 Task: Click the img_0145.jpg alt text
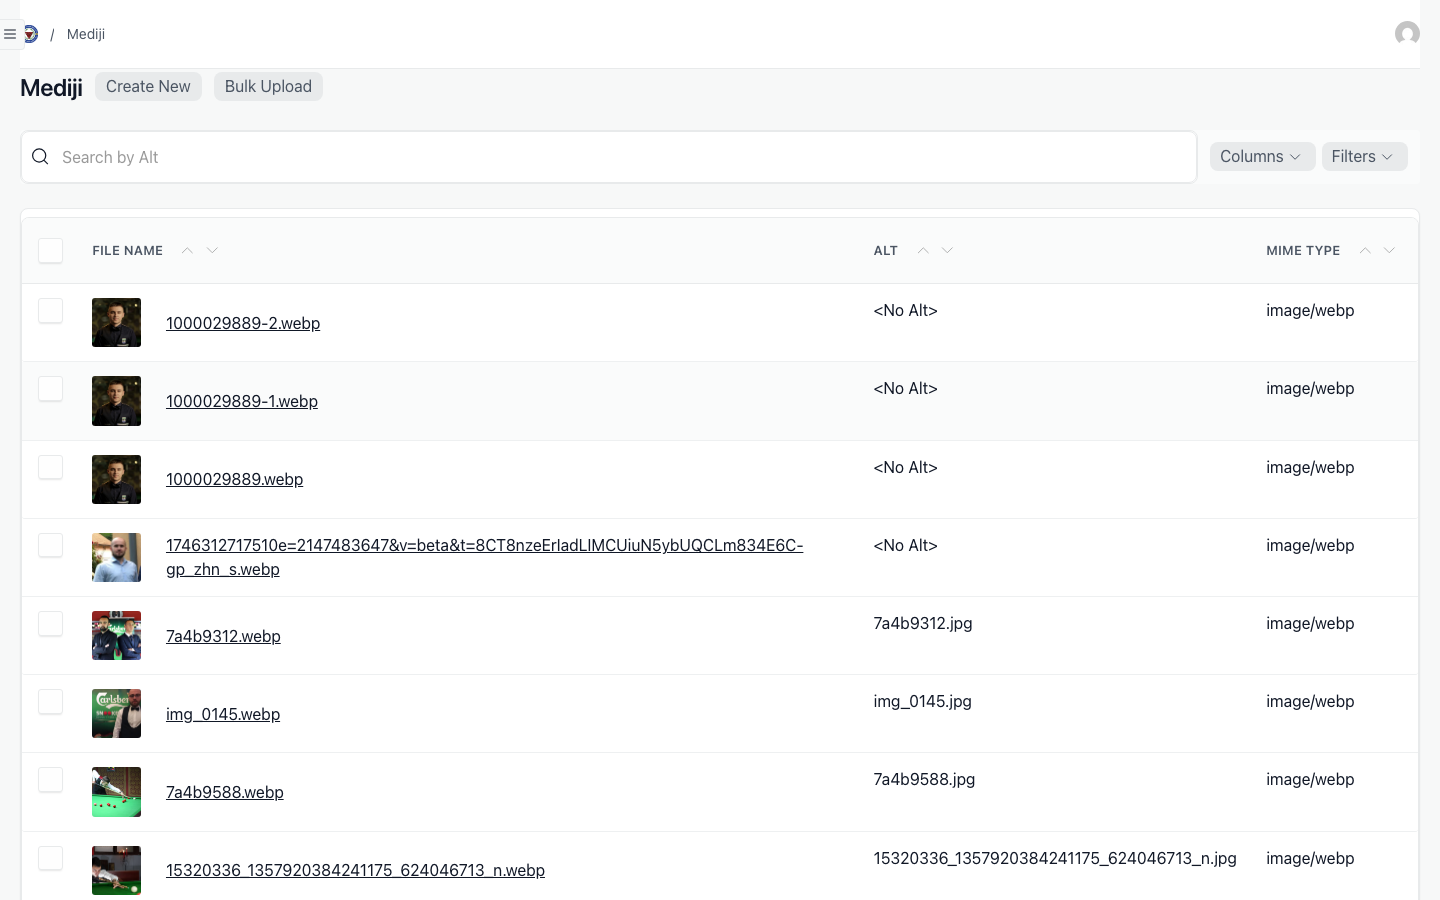[x=922, y=701]
